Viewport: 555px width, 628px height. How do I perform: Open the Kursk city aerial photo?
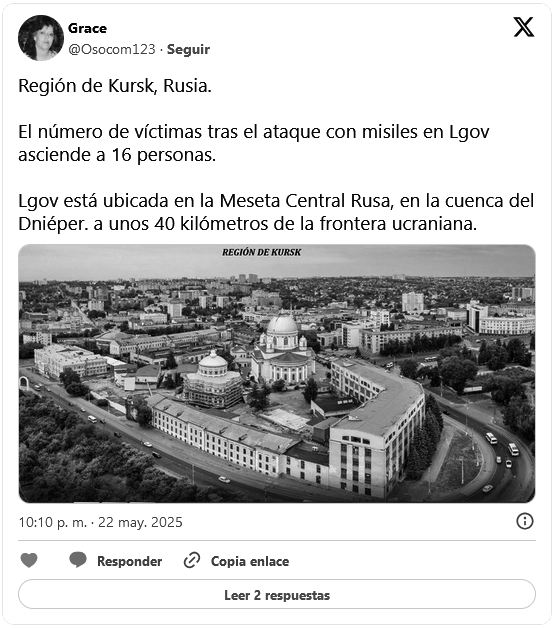(277, 373)
